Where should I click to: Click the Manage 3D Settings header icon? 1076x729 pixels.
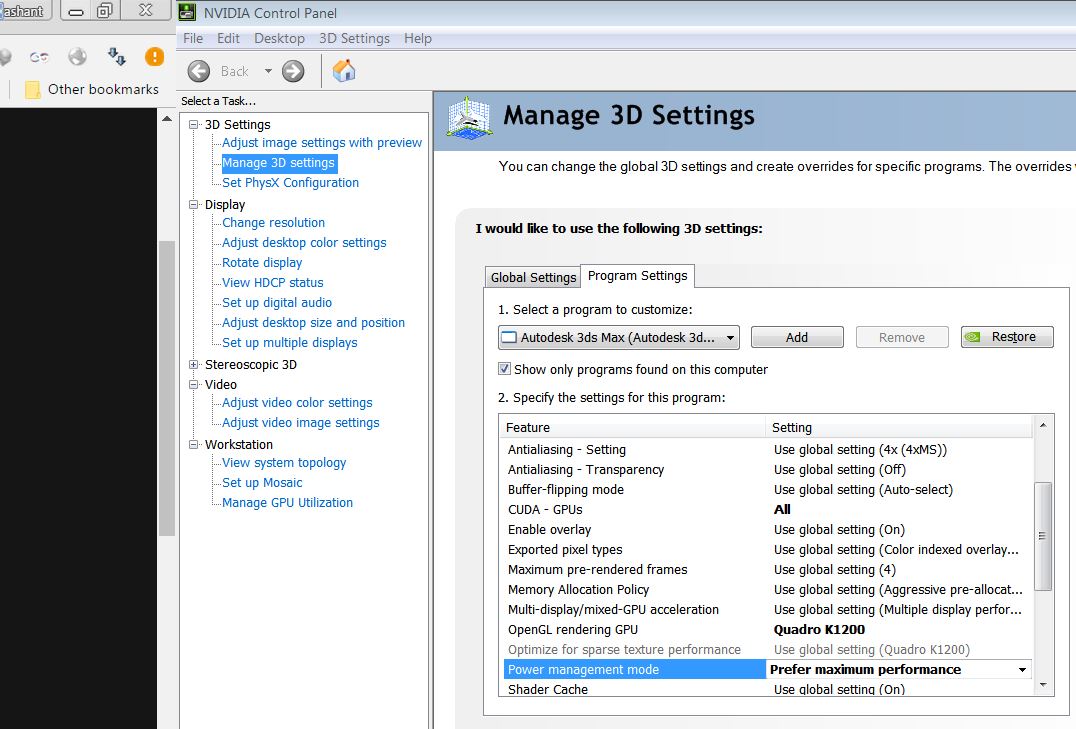pyautogui.click(x=469, y=117)
